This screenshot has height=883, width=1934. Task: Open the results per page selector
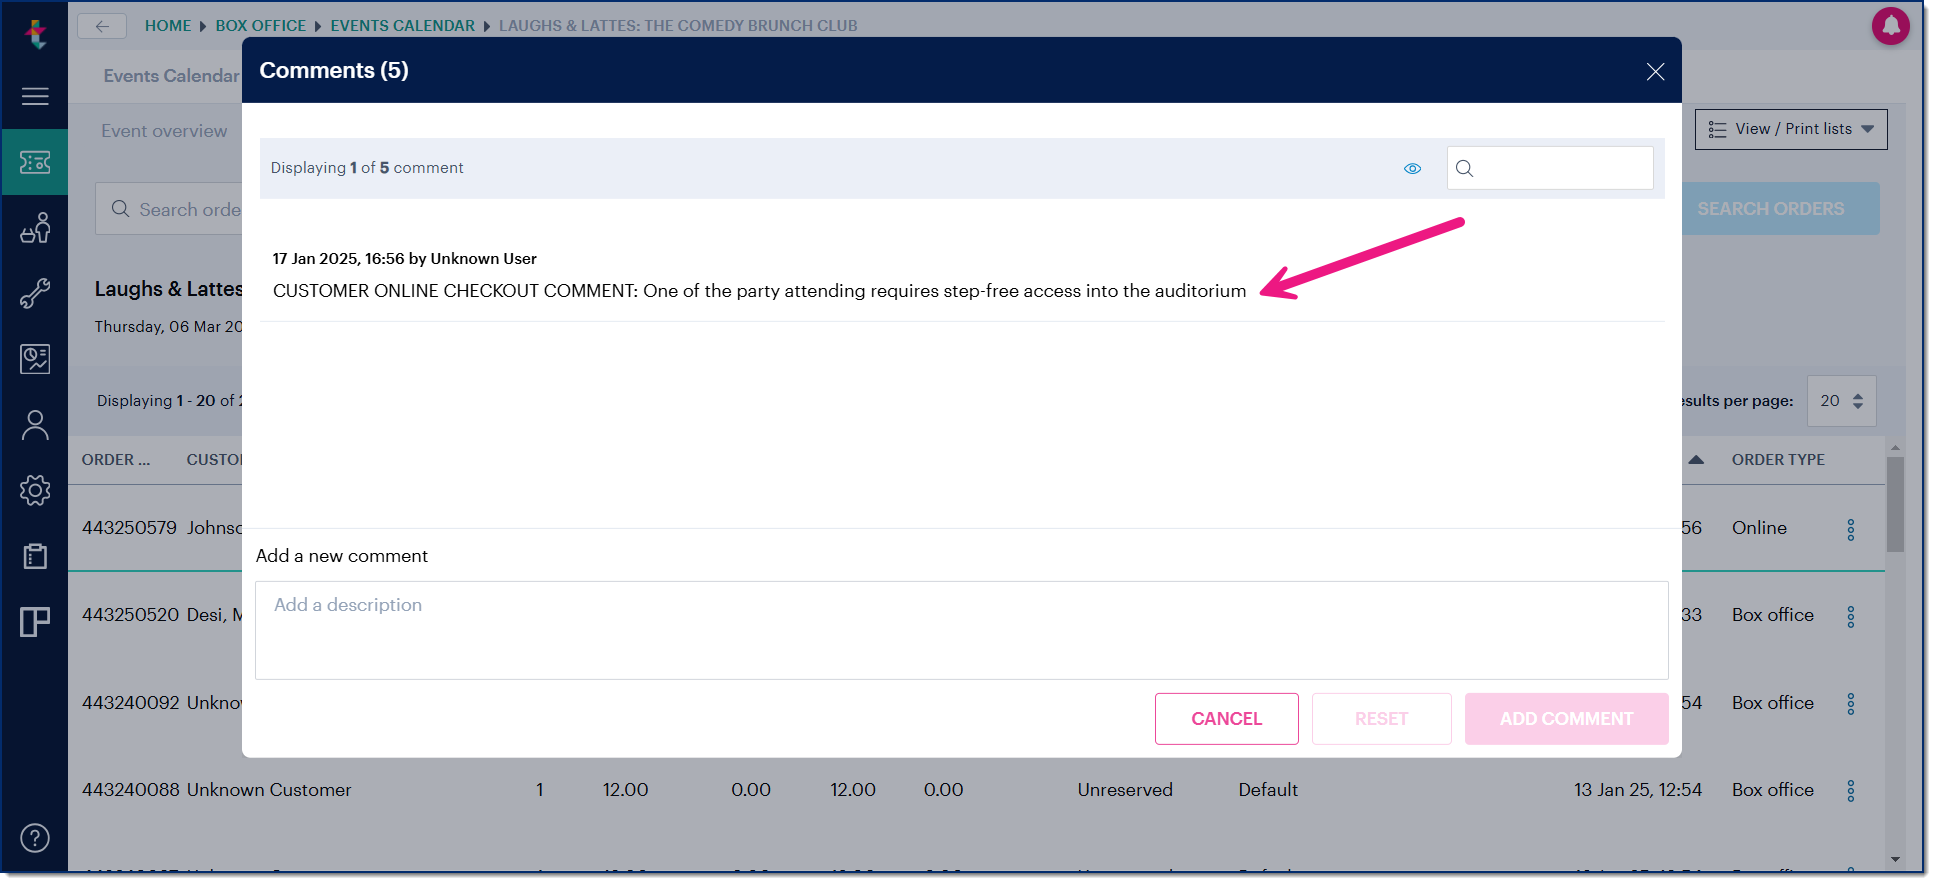click(1841, 401)
